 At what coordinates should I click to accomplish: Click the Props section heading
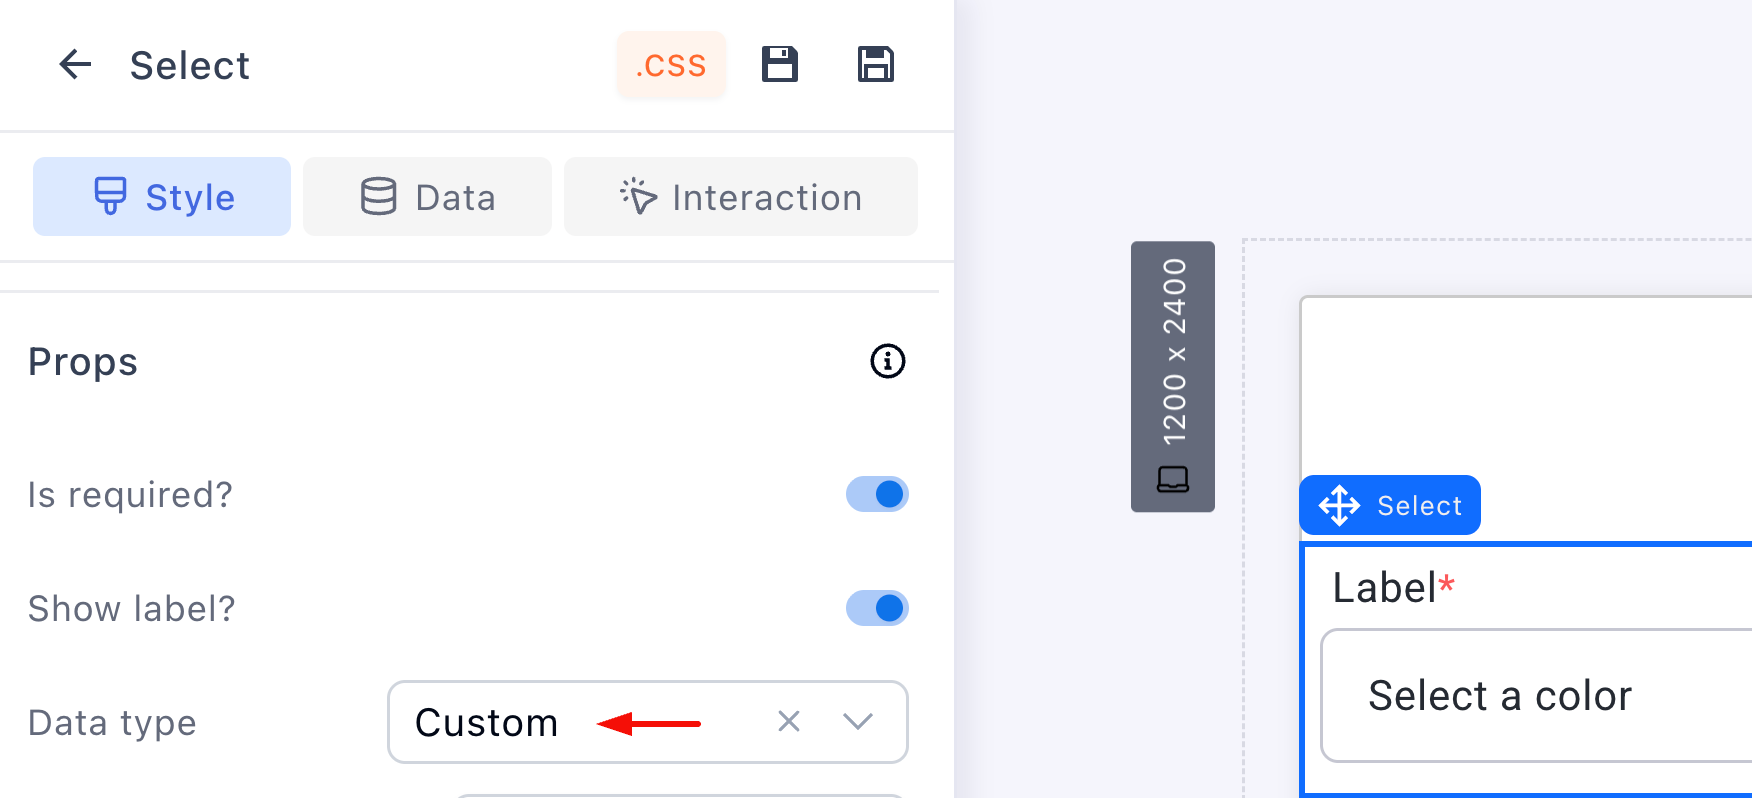tap(83, 362)
